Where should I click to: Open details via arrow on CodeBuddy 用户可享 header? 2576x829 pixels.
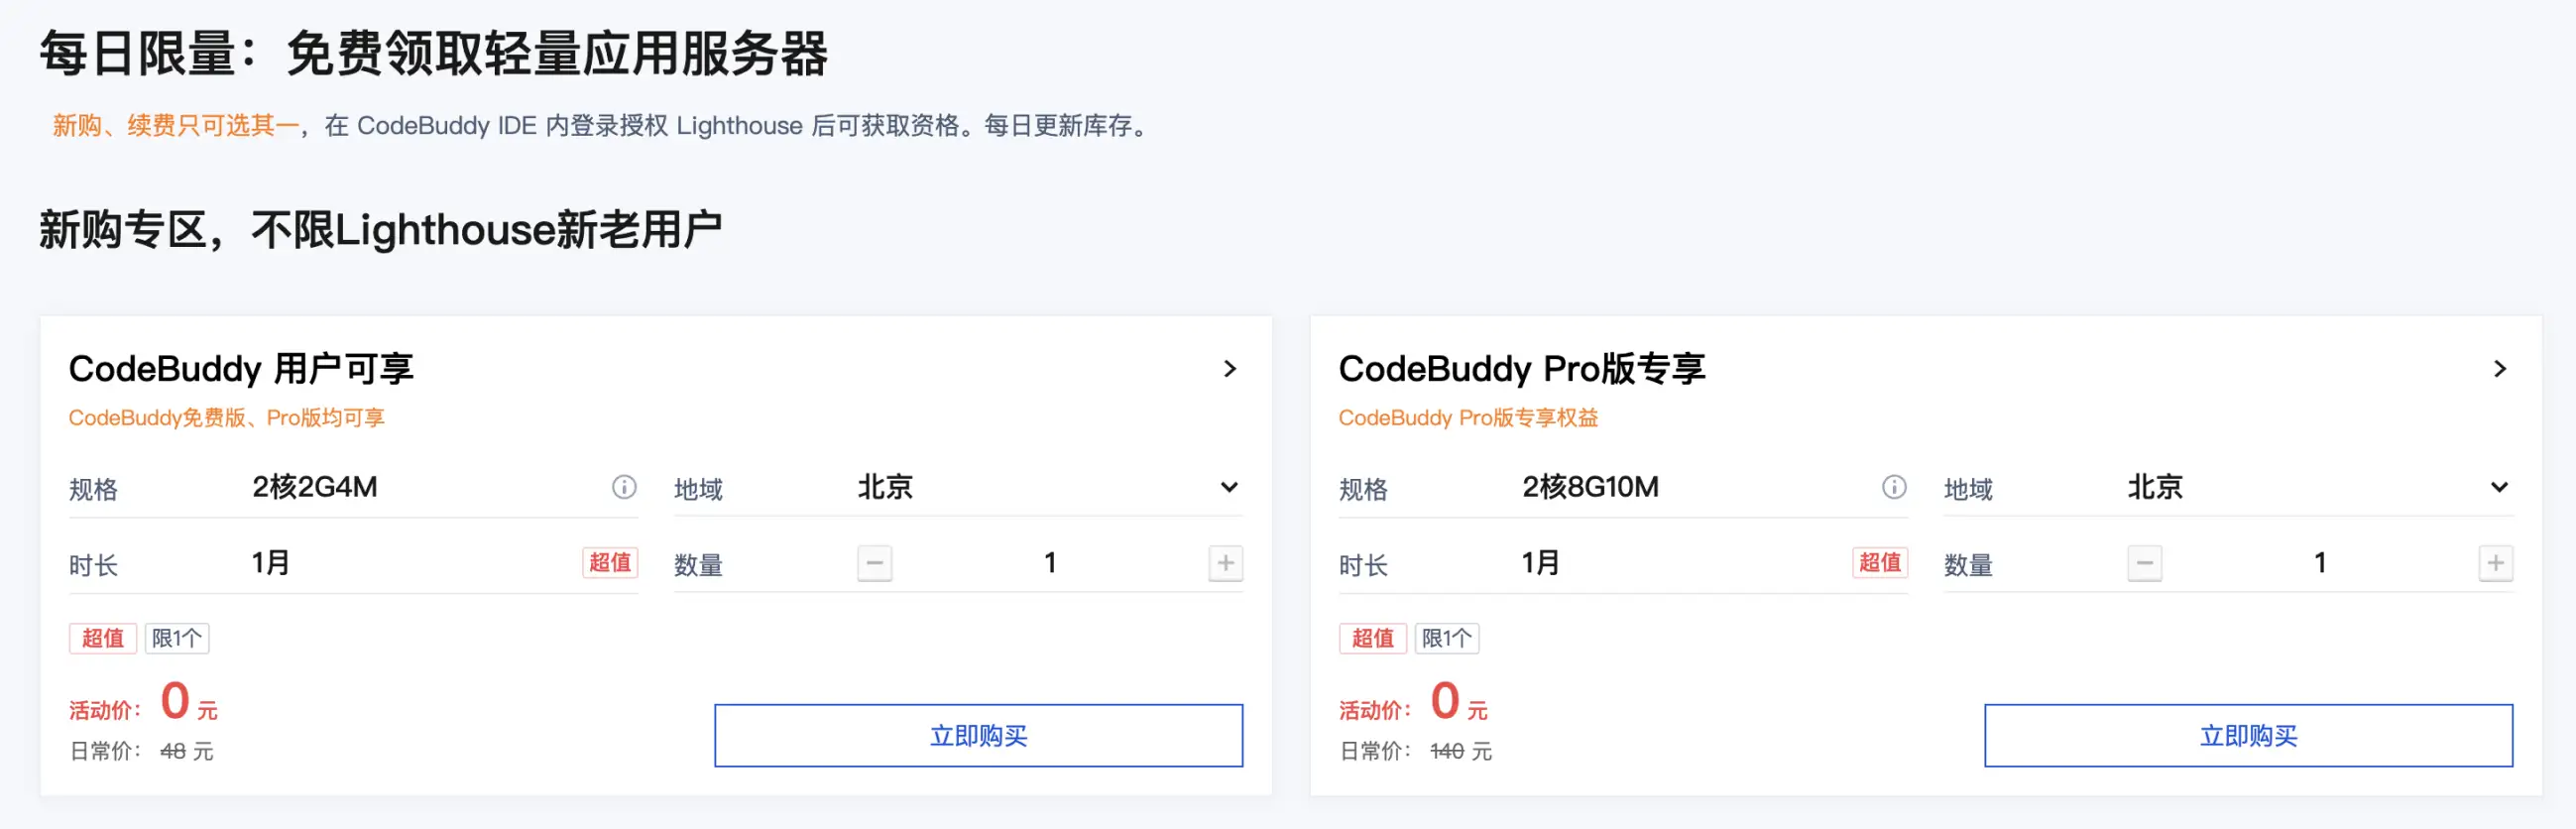(1230, 368)
